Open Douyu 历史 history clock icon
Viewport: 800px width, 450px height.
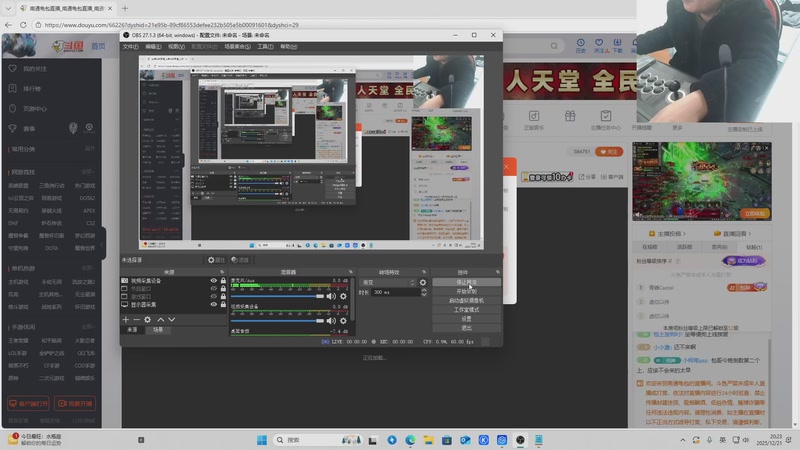point(581,45)
